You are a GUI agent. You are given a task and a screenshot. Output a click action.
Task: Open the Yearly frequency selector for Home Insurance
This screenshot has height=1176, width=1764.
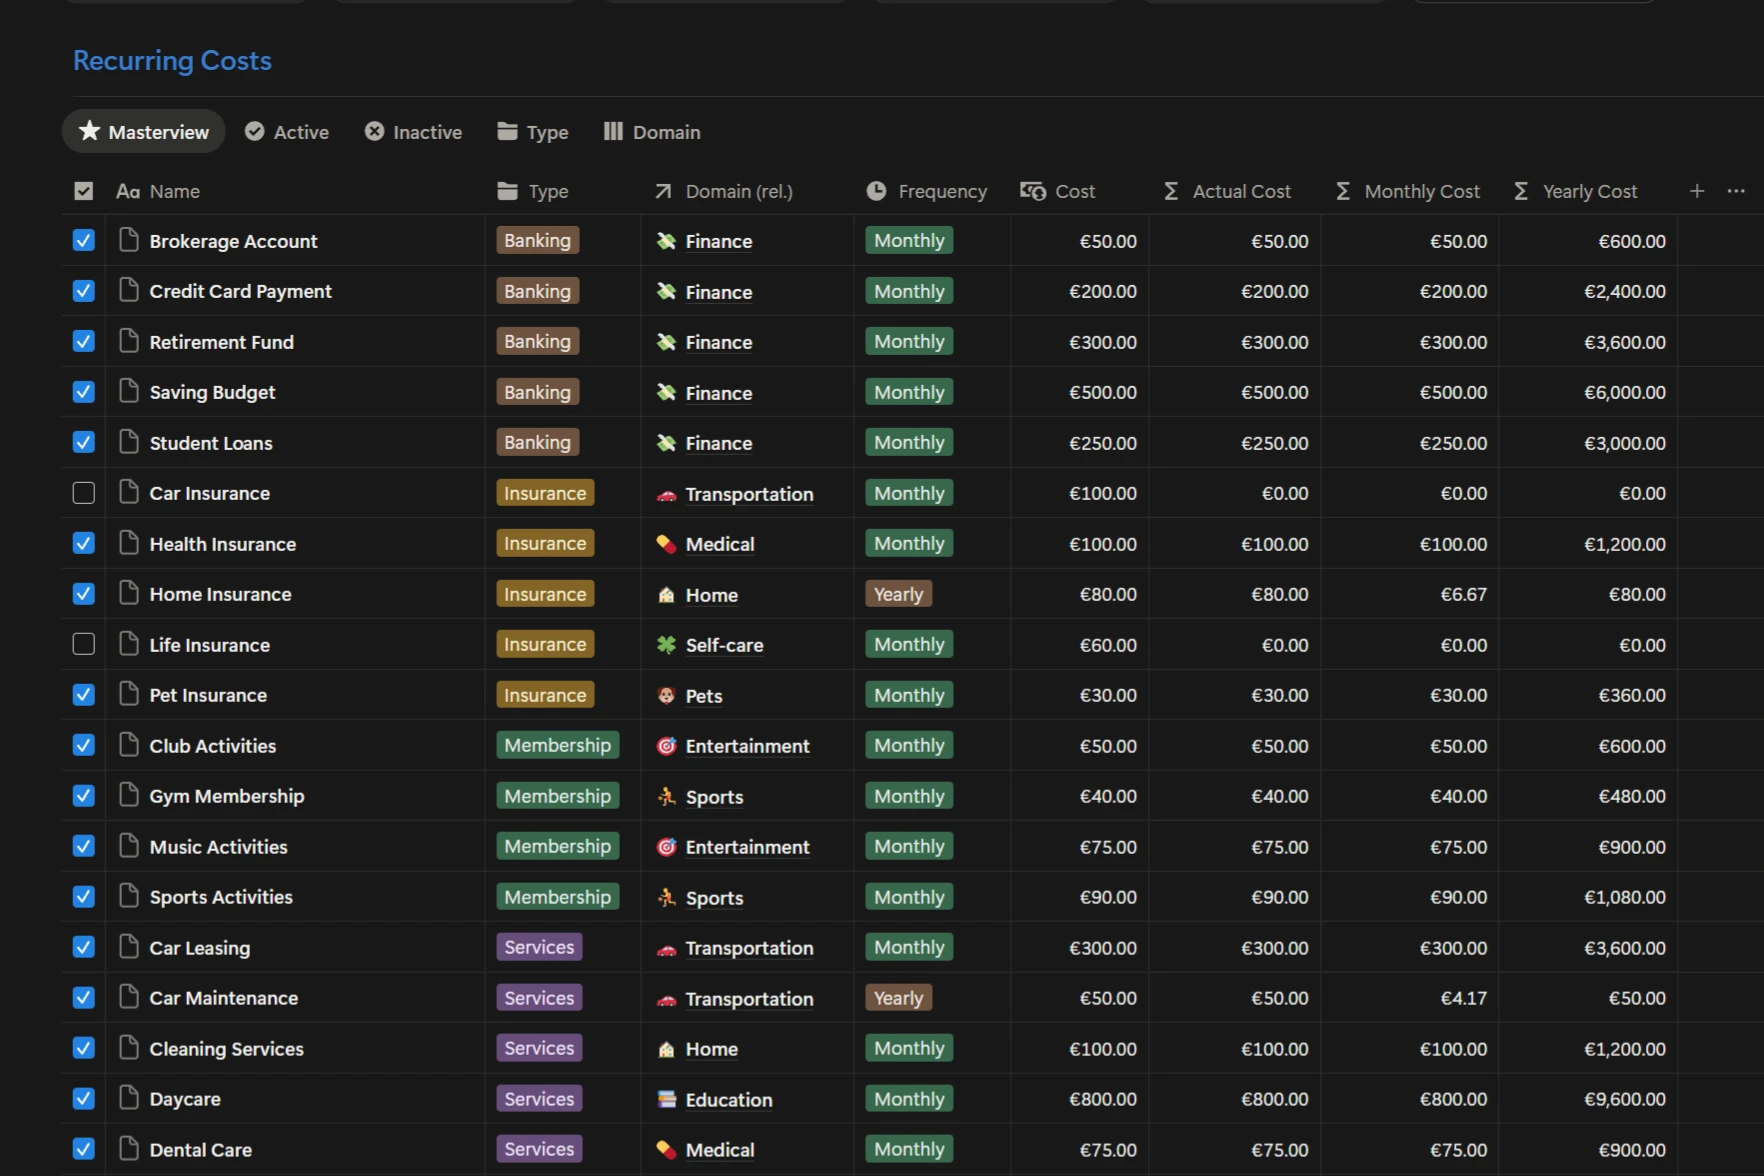point(897,593)
